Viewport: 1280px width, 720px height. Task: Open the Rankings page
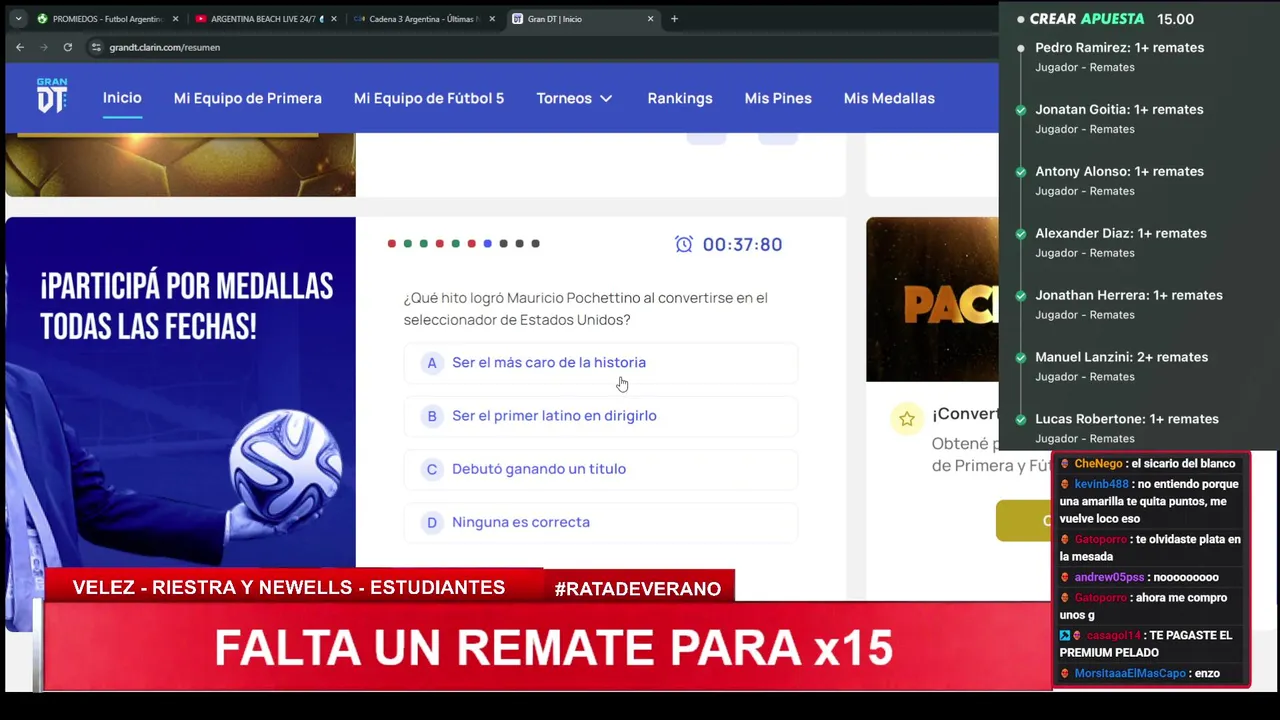(680, 98)
